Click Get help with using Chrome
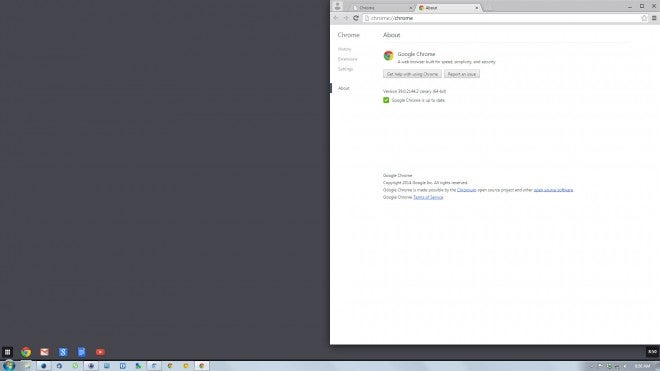660x371 pixels. tap(412, 74)
